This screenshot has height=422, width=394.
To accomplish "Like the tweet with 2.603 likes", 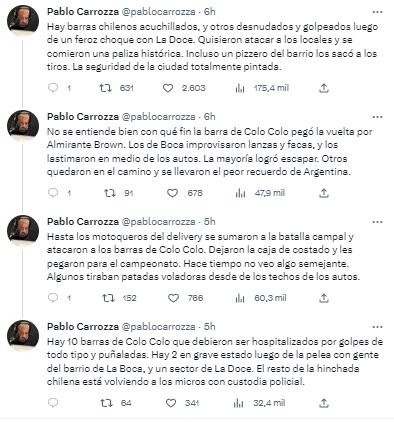I will tap(168, 88).
